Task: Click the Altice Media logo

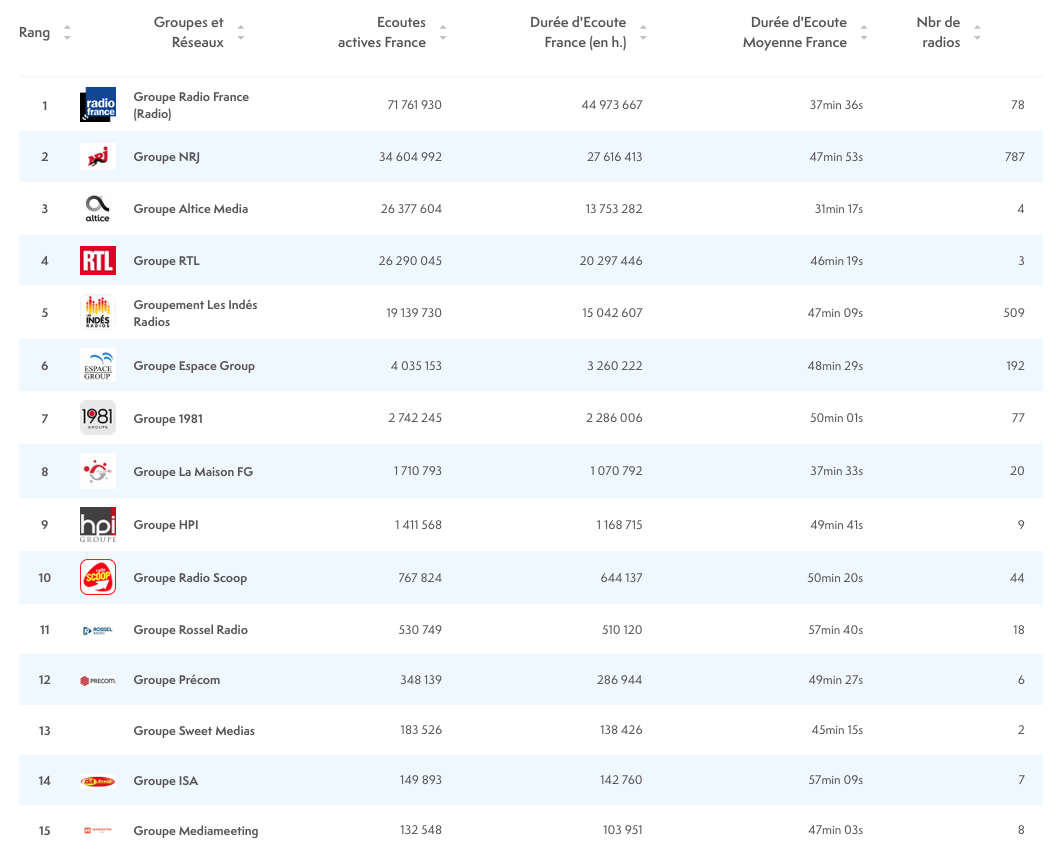Action: [x=98, y=209]
